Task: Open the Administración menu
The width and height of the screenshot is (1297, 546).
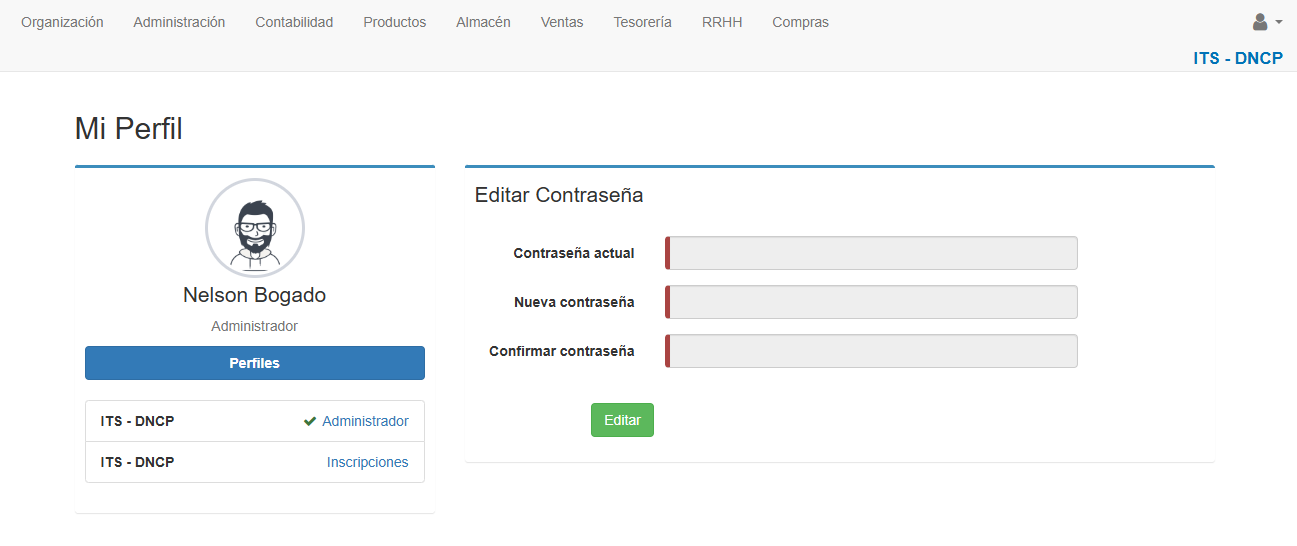Action: coord(179,22)
